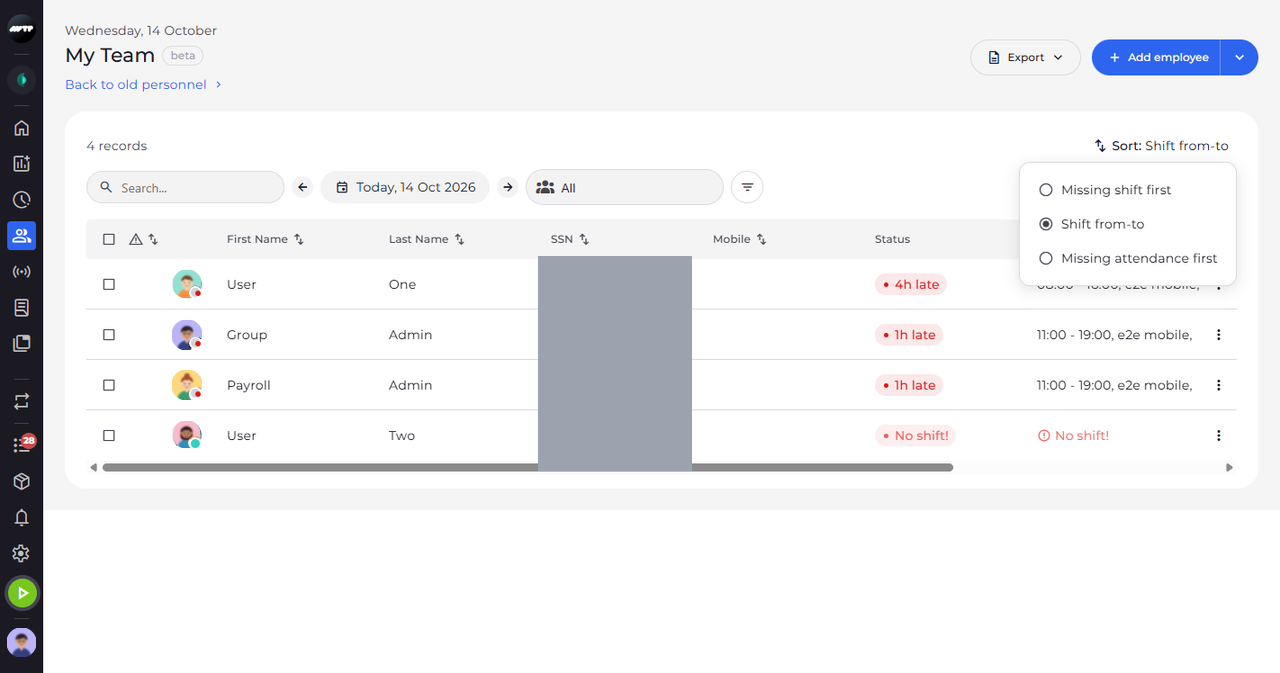The height and width of the screenshot is (673, 1280).
Task: Click the Status column header
Action: (x=892, y=239)
